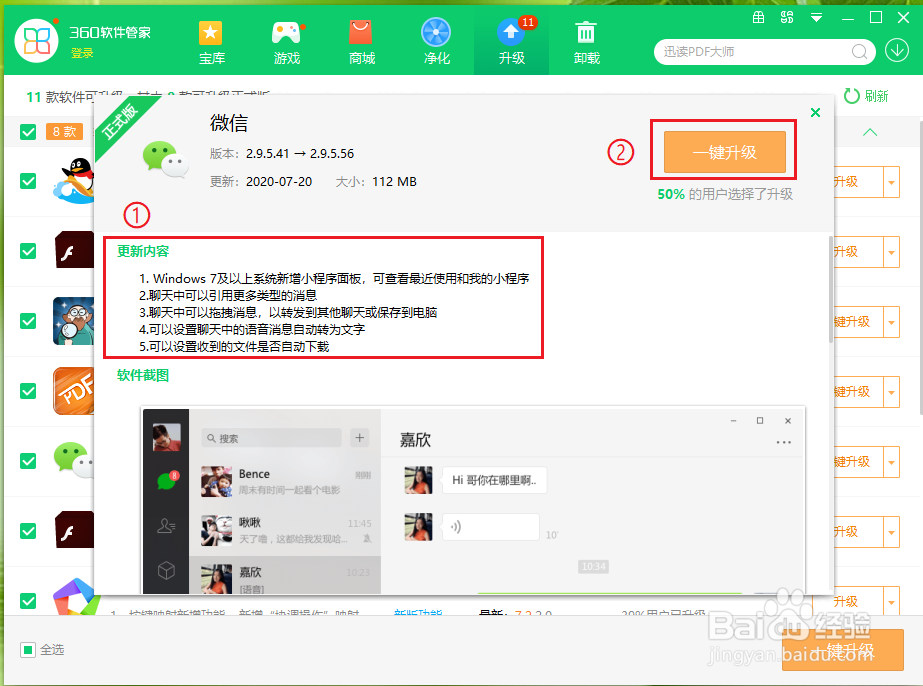Open the 净化 fan icon tab

click(x=436, y=42)
